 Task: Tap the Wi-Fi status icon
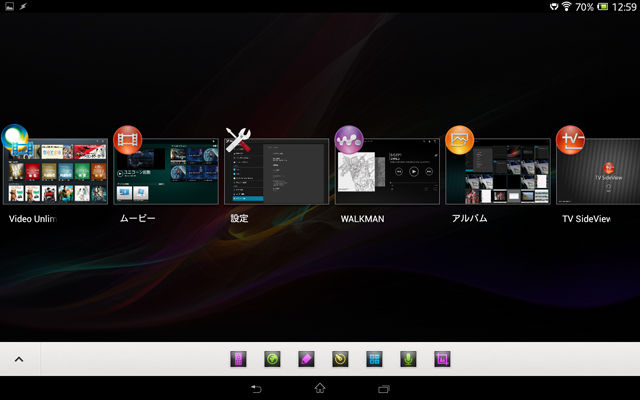(567, 6)
